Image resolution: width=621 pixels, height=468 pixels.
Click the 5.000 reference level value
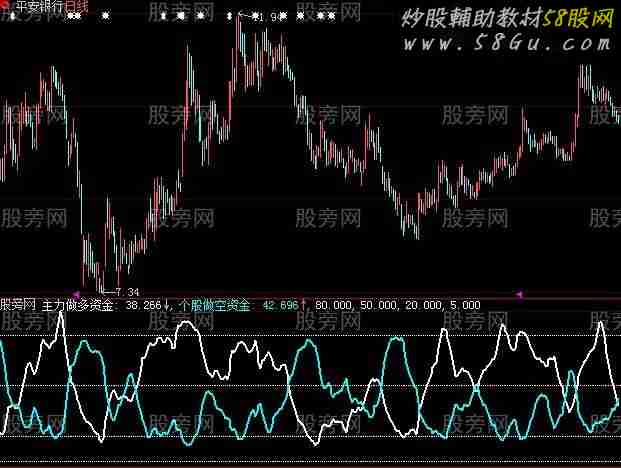465,305
